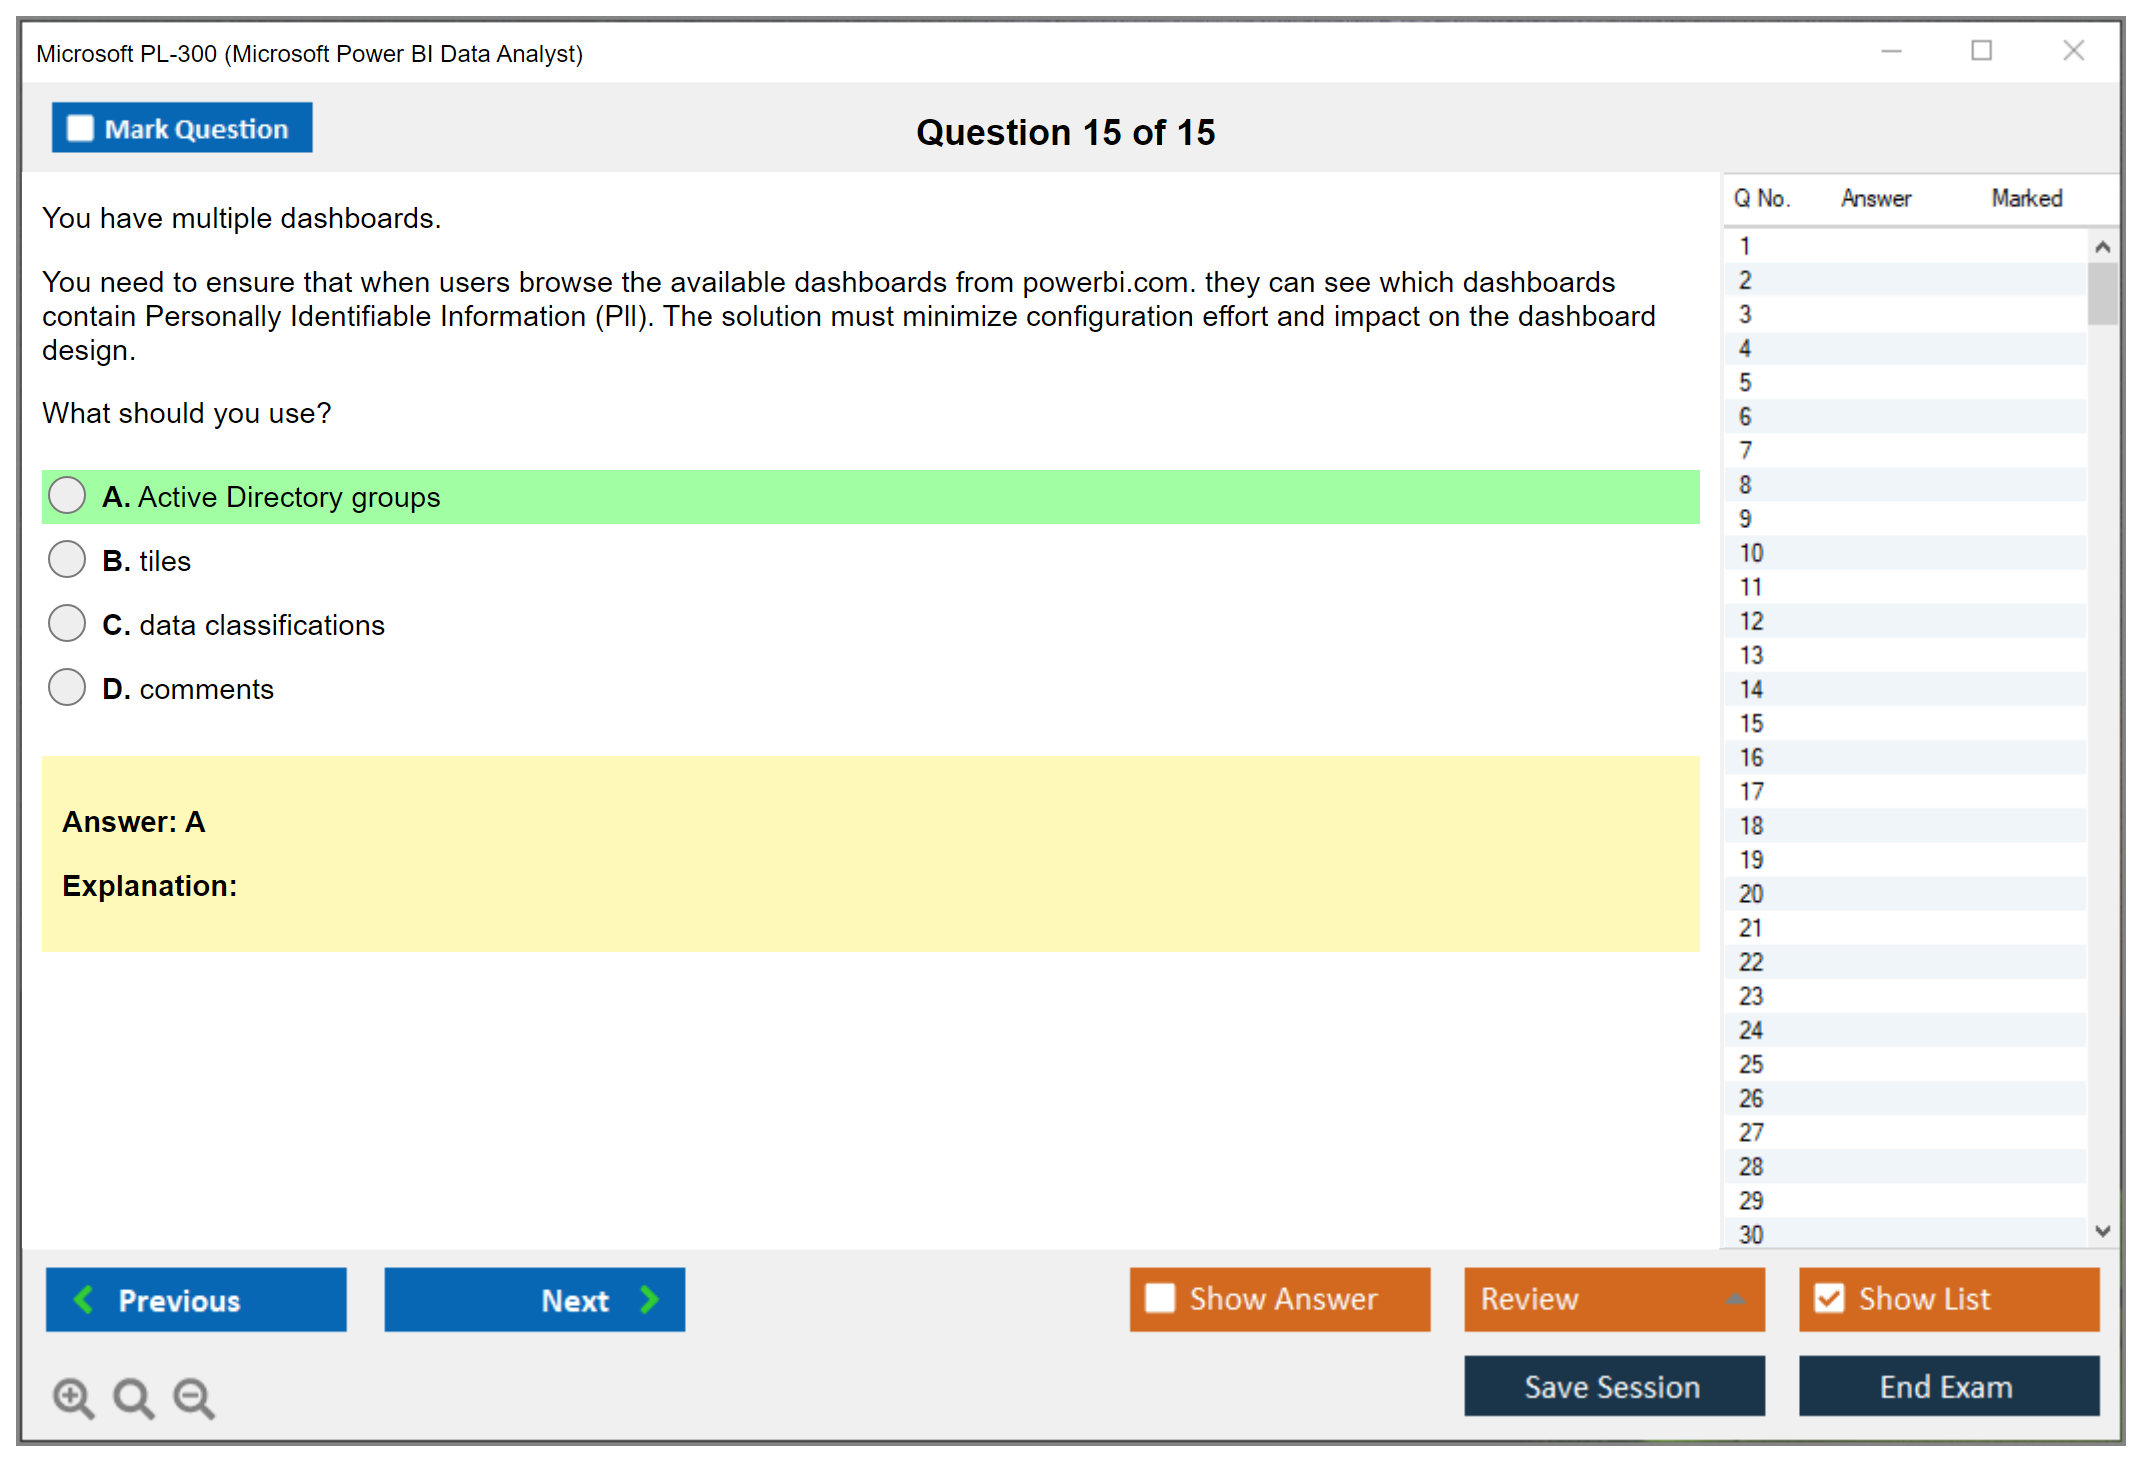This screenshot has height=1470, width=2150.
Task: Open the Review dropdown menu
Action: tap(1734, 1298)
